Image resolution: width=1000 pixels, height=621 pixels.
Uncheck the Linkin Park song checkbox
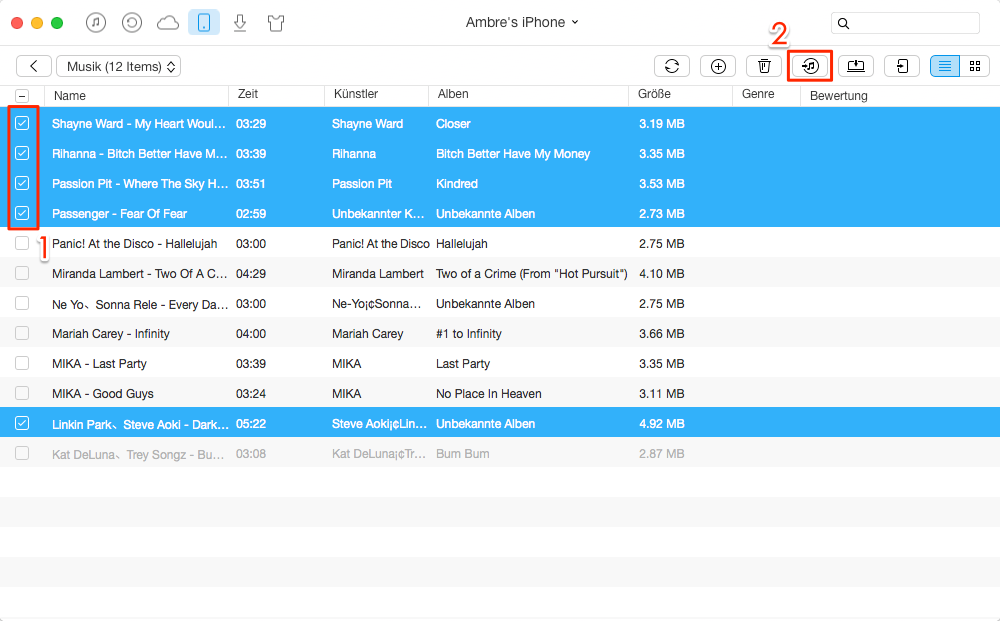coord(22,423)
